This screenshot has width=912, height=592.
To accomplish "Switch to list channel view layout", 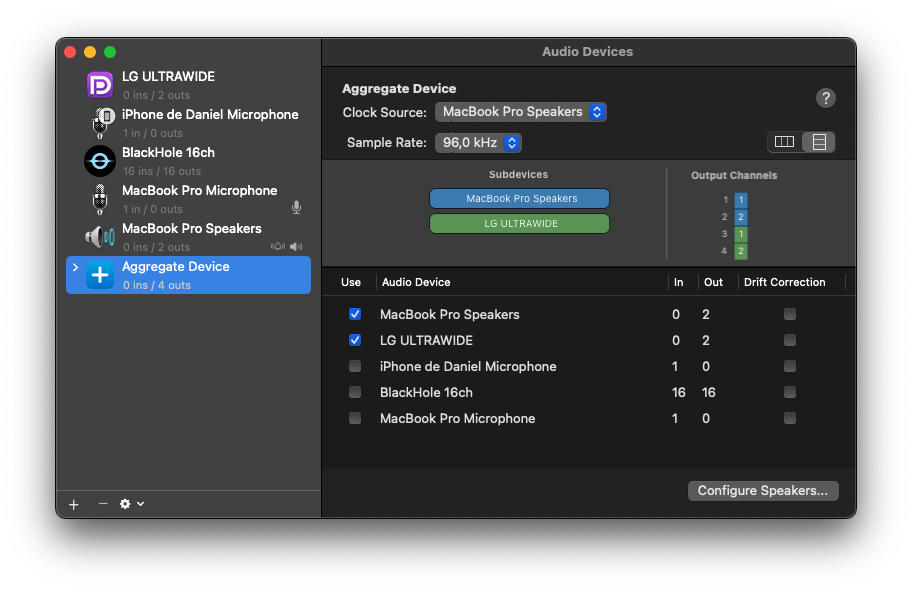I will [x=818, y=142].
